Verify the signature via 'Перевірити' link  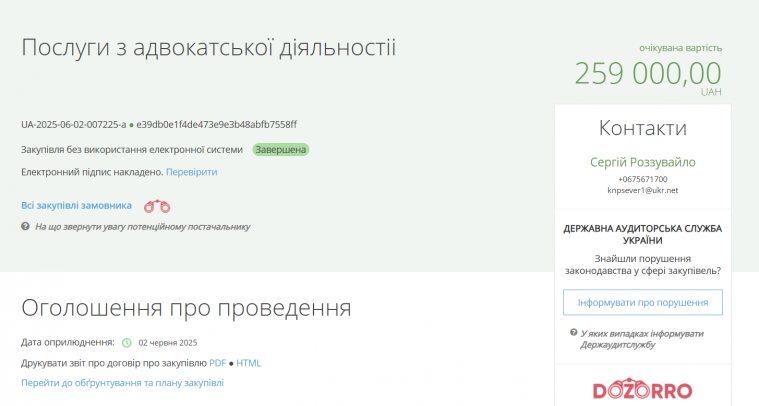pos(191,172)
